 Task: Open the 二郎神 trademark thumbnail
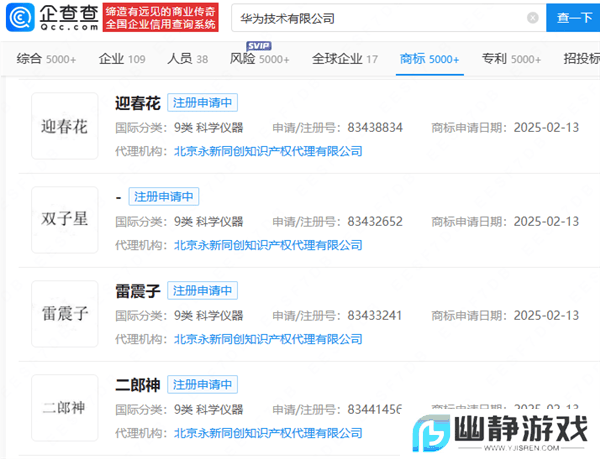[65, 408]
